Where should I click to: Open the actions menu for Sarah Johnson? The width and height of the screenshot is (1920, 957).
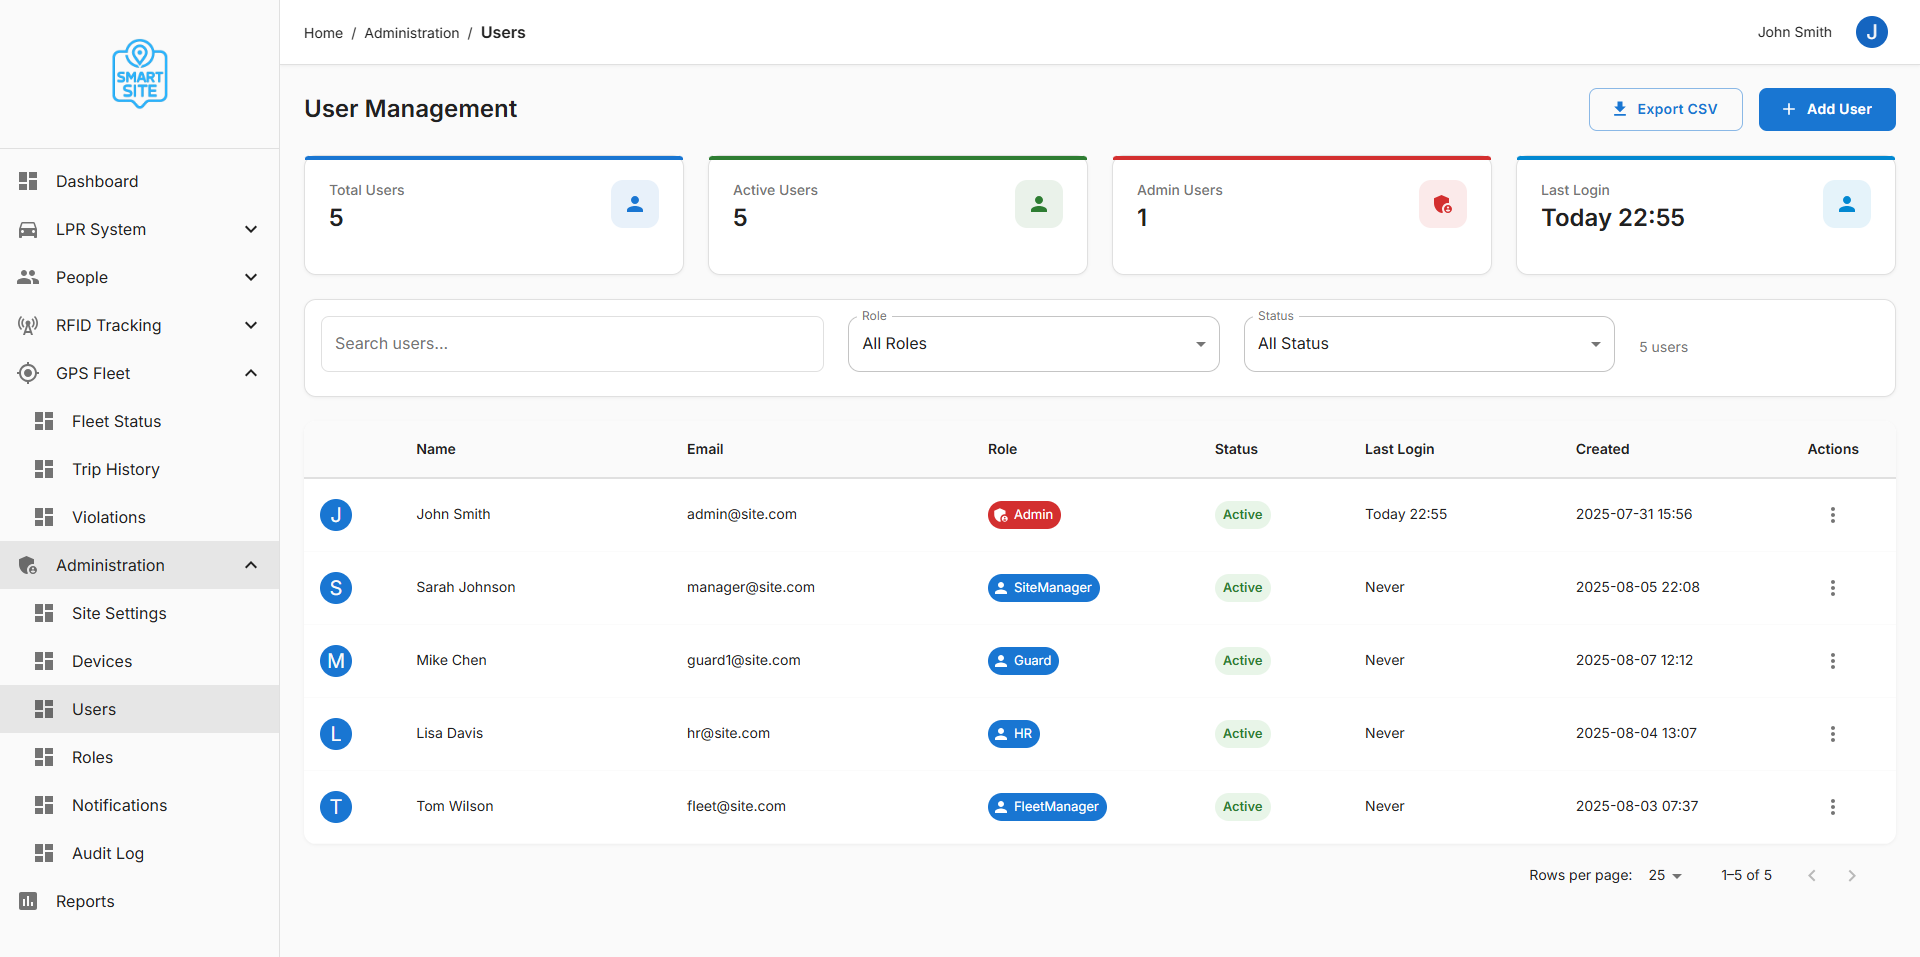coord(1833,588)
